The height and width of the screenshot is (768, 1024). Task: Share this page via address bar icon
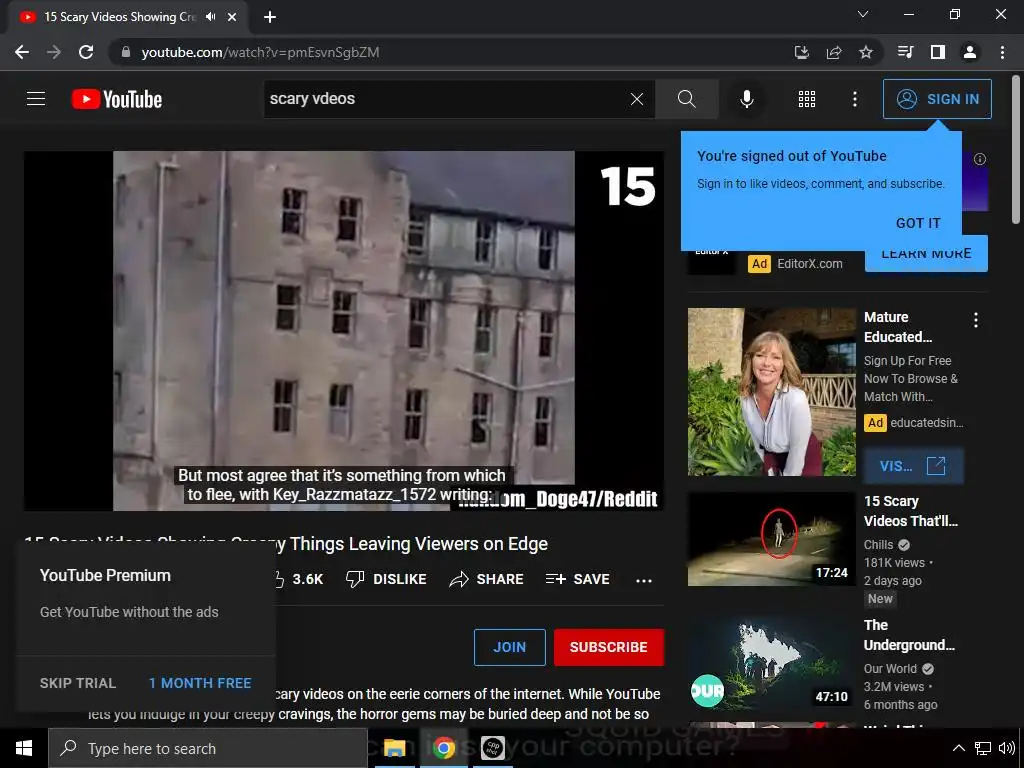point(834,52)
